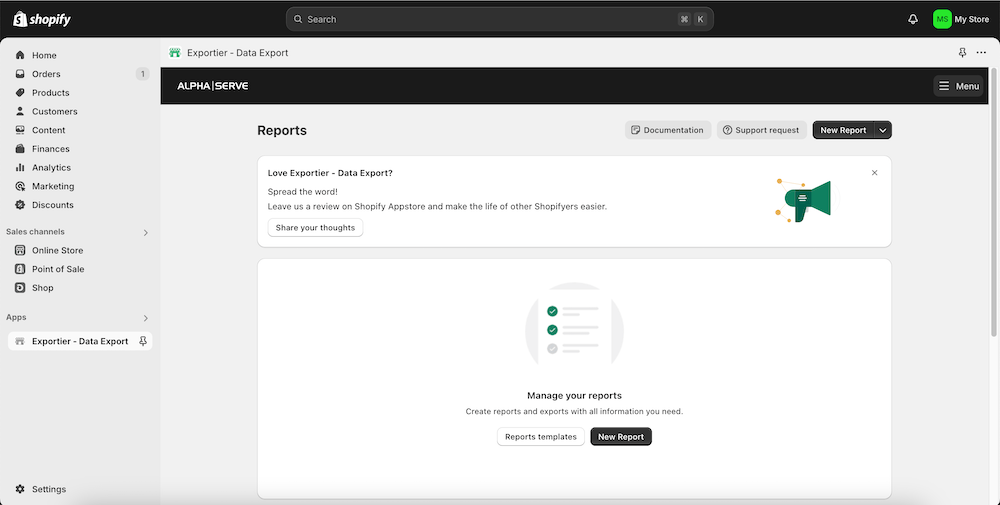
Task: Click the Settings link in sidebar
Action: 49,489
